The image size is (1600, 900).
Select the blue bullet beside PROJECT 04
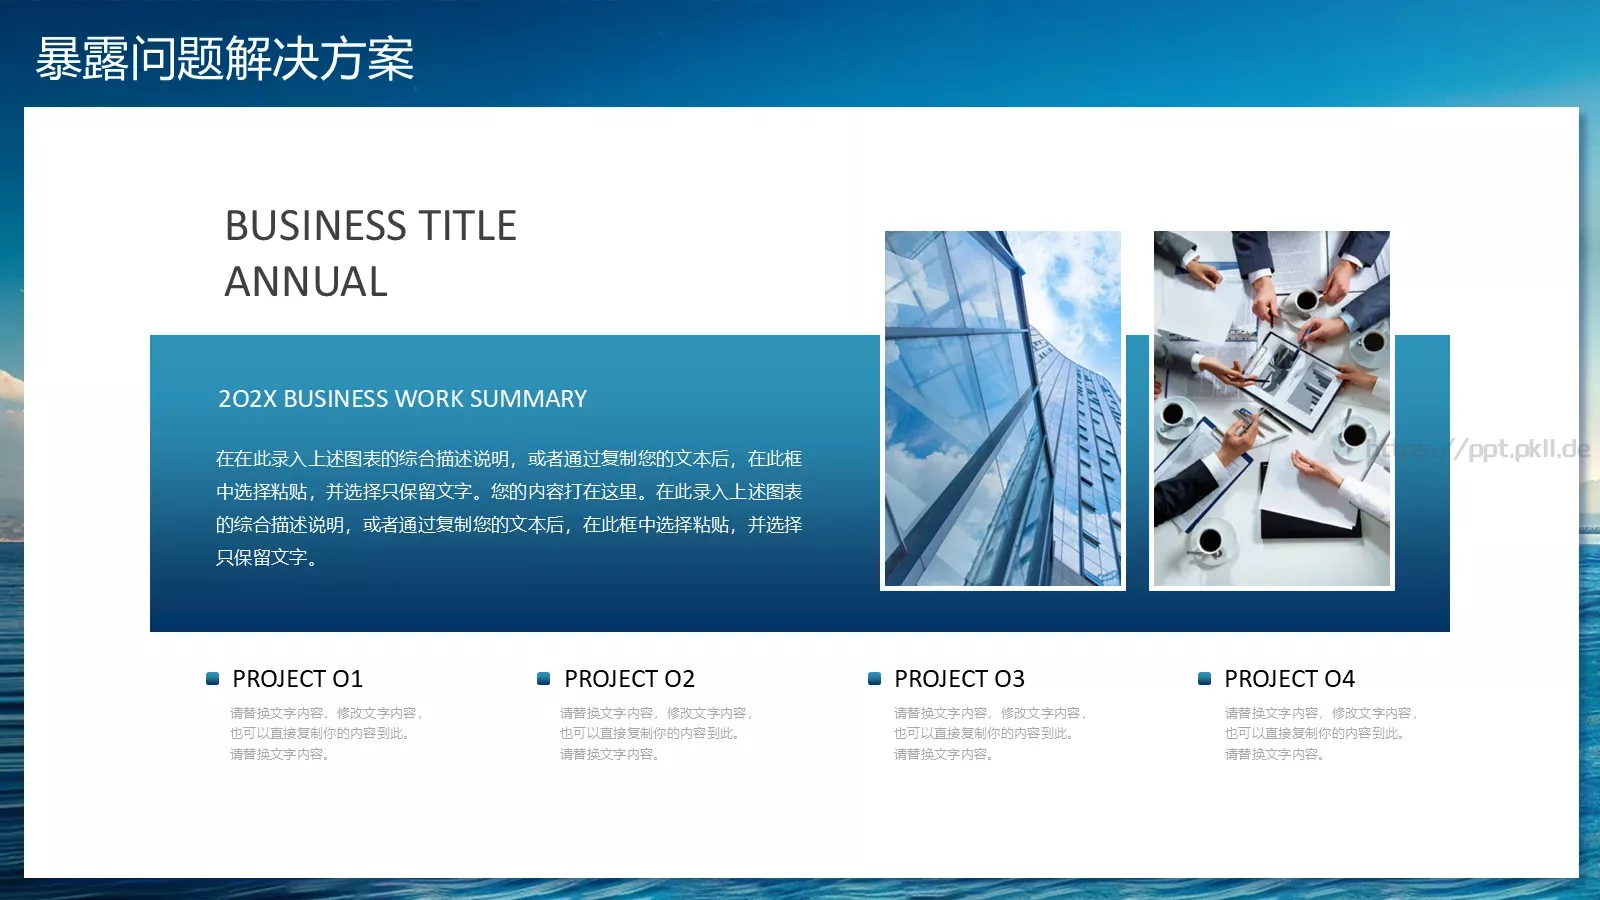pyautogui.click(x=1204, y=678)
